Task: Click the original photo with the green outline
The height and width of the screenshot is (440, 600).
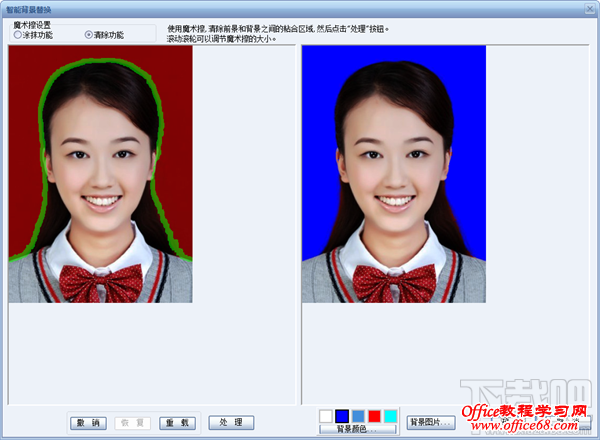Action: [100, 174]
